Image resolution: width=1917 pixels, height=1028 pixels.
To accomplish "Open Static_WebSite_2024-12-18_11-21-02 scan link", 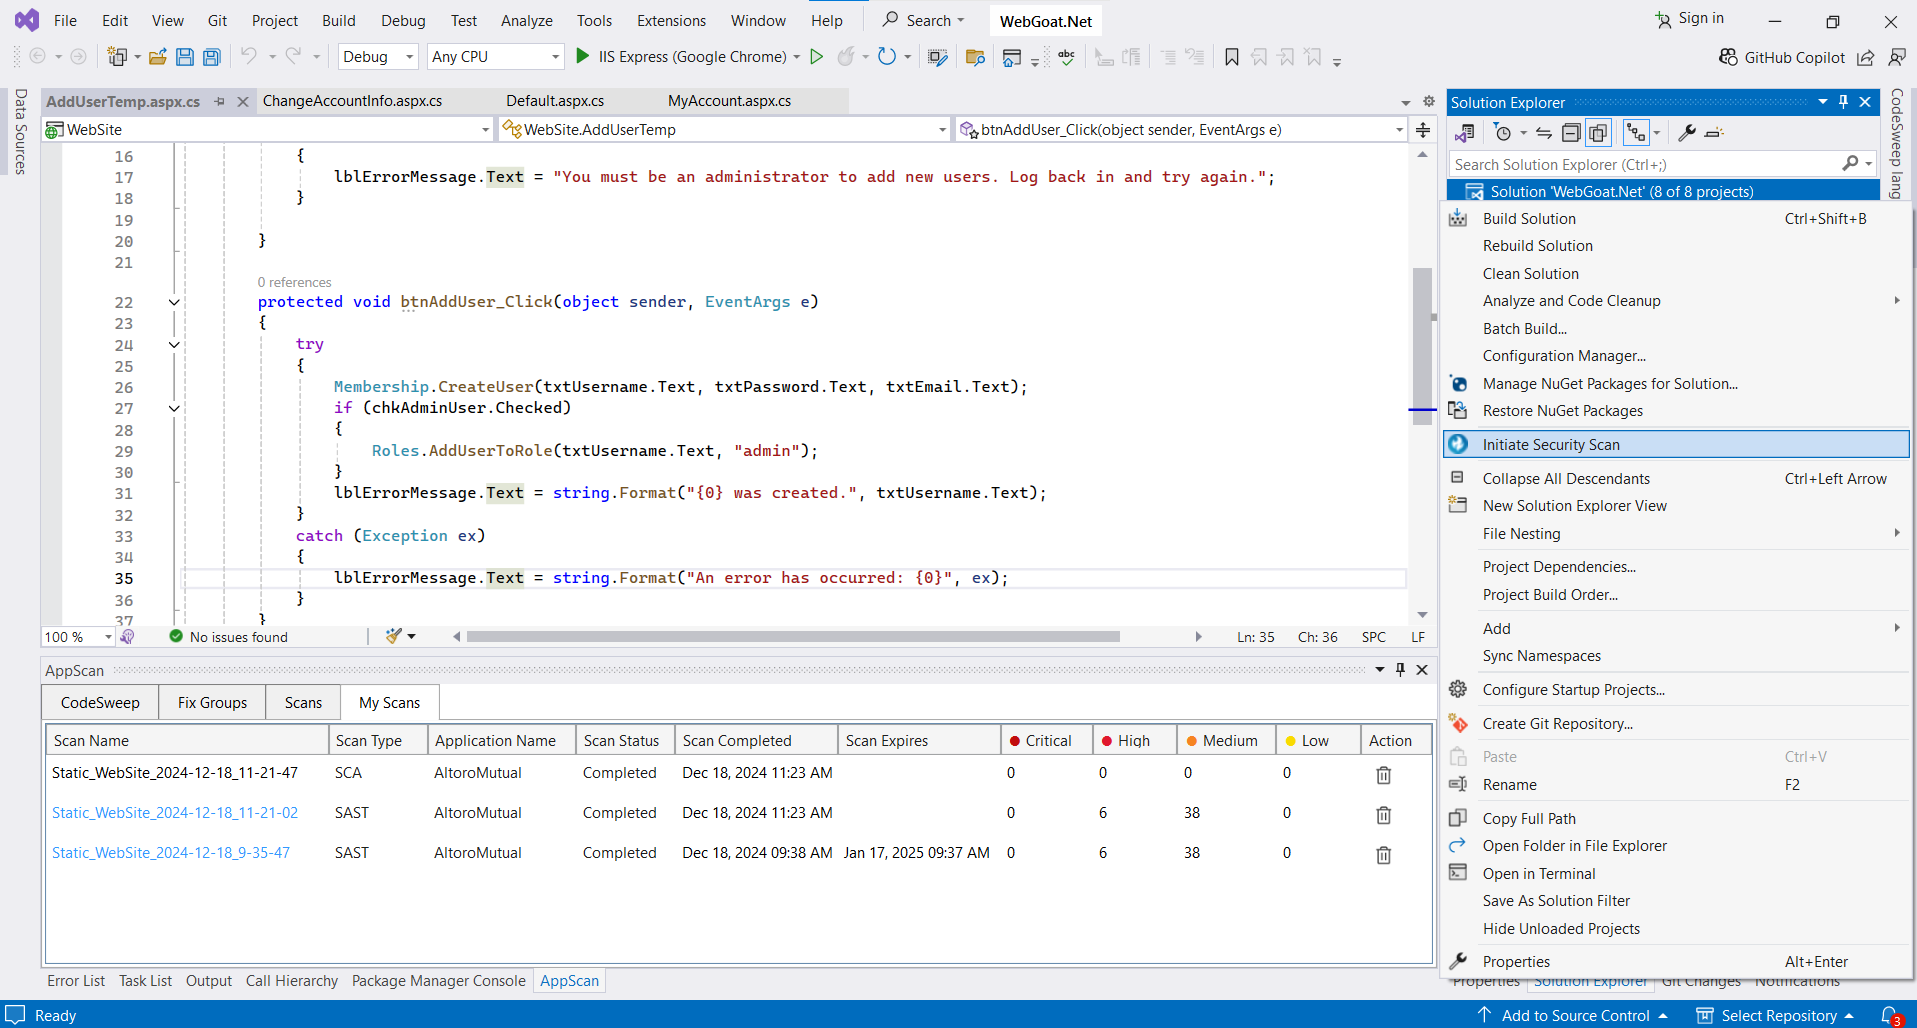I will click(x=175, y=813).
